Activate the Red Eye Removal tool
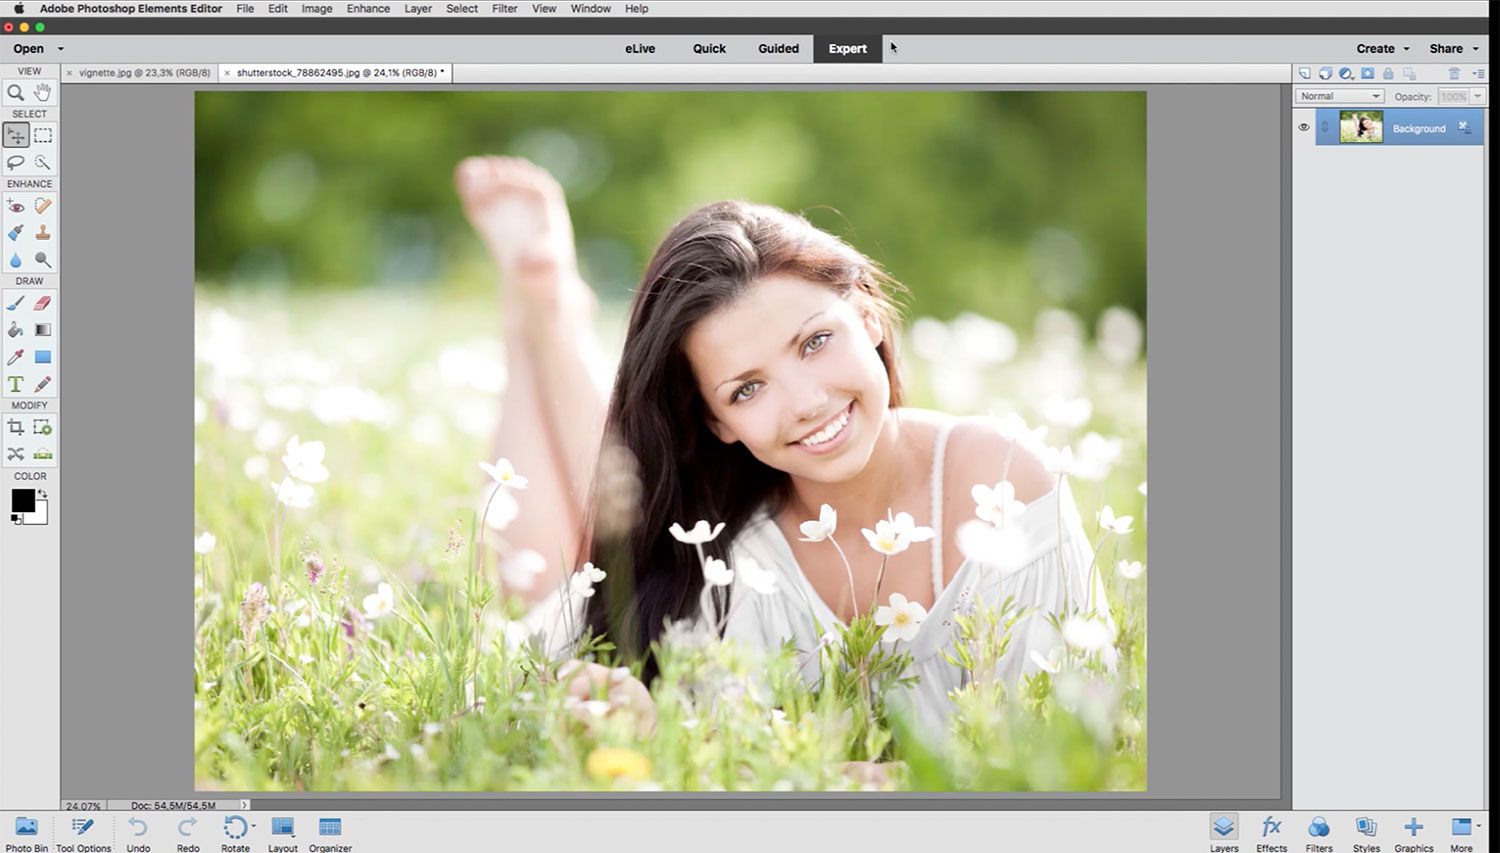Image resolution: width=1500 pixels, height=853 pixels. point(16,206)
